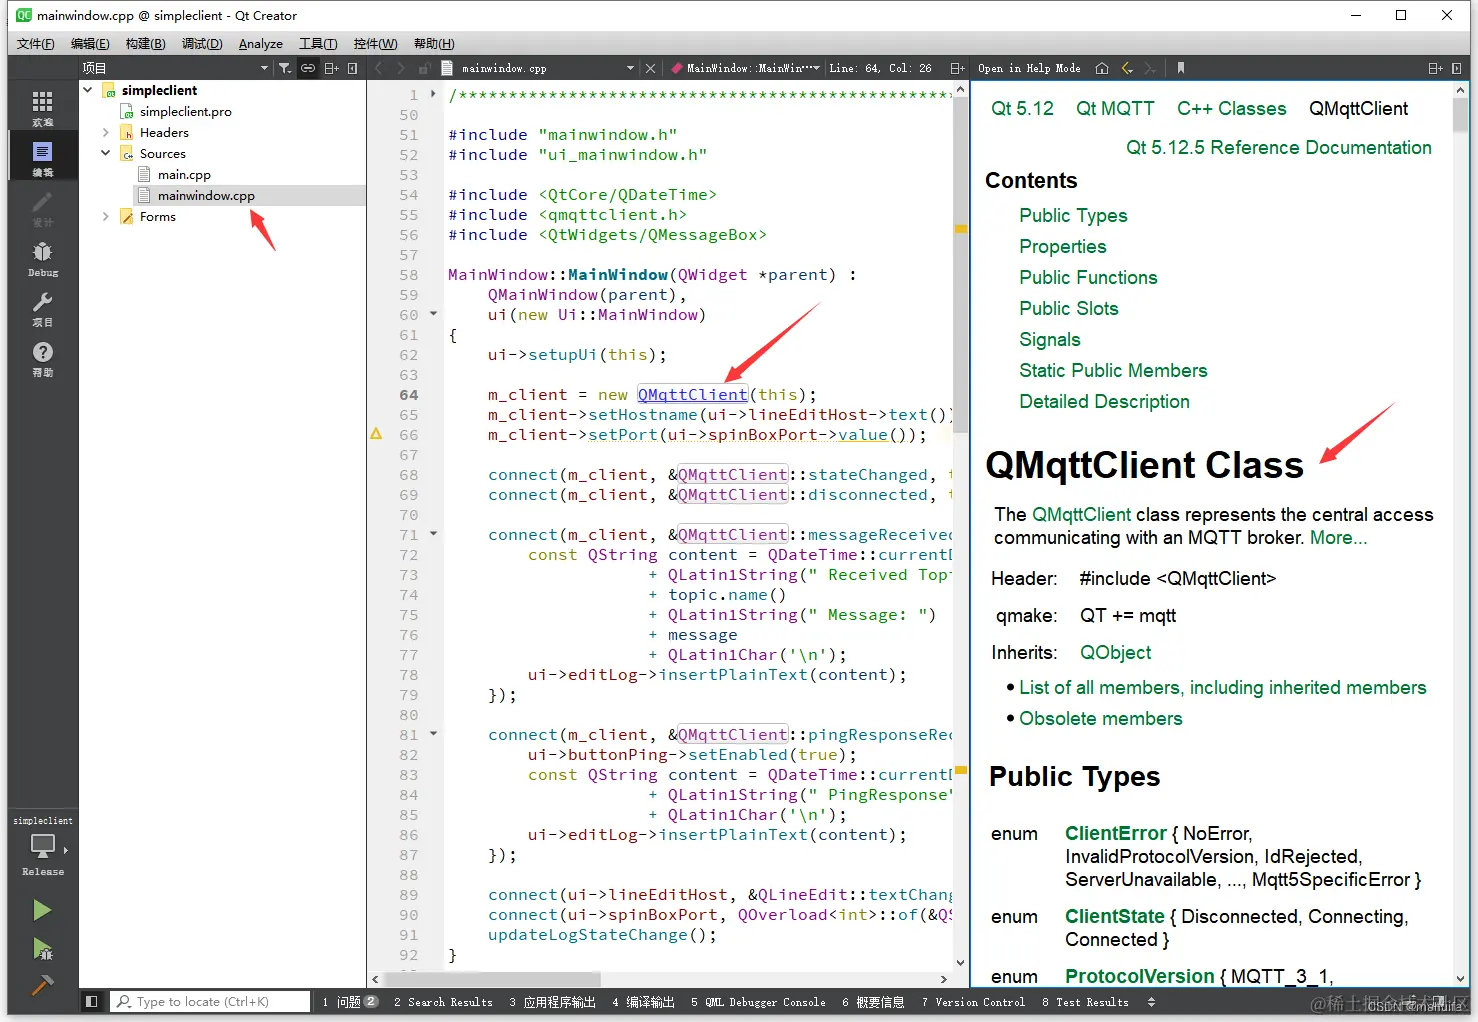The width and height of the screenshot is (1478, 1022).
Task: Open QObject inherits link
Action: point(1115,652)
